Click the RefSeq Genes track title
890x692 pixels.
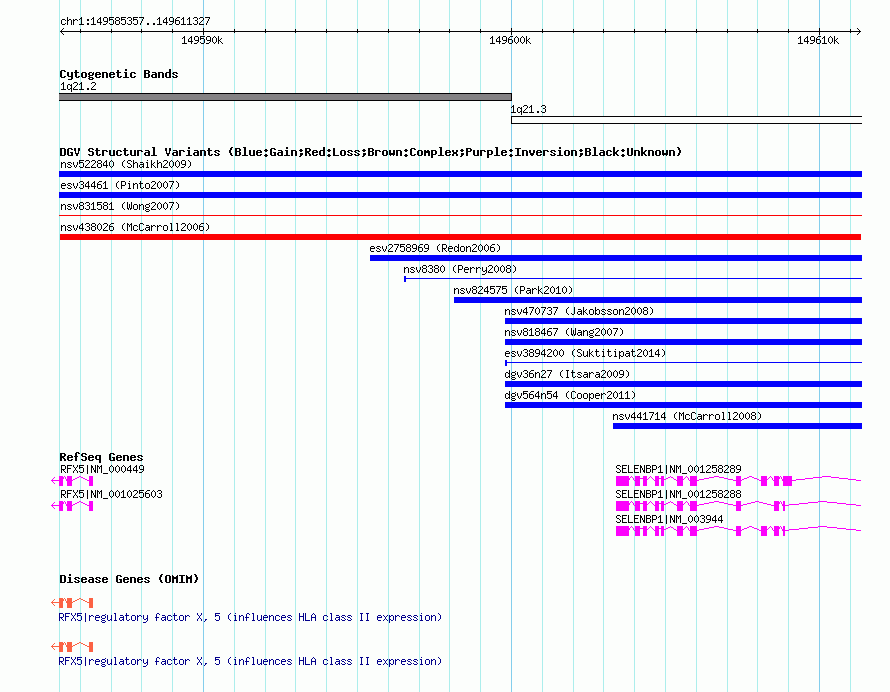pyautogui.click(x=101, y=457)
